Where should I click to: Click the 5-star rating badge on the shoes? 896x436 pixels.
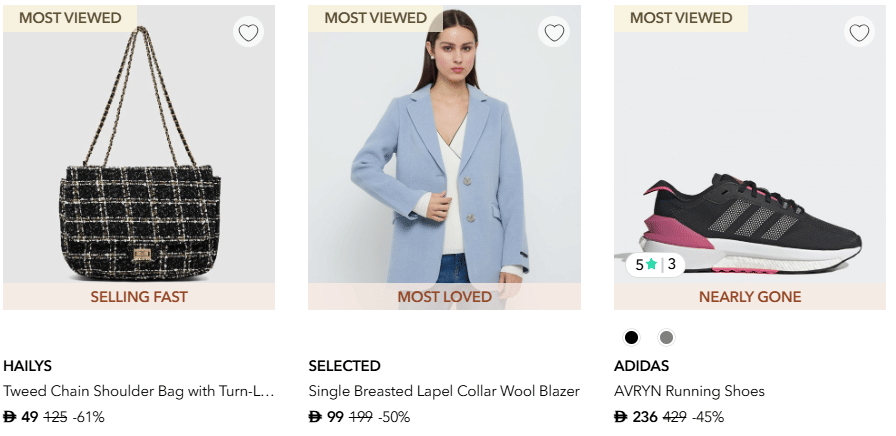[x=655, y=265]
